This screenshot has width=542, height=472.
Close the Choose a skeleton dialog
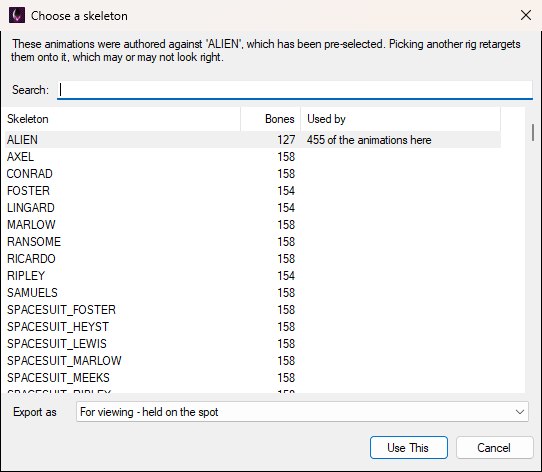tap(526, 15)
